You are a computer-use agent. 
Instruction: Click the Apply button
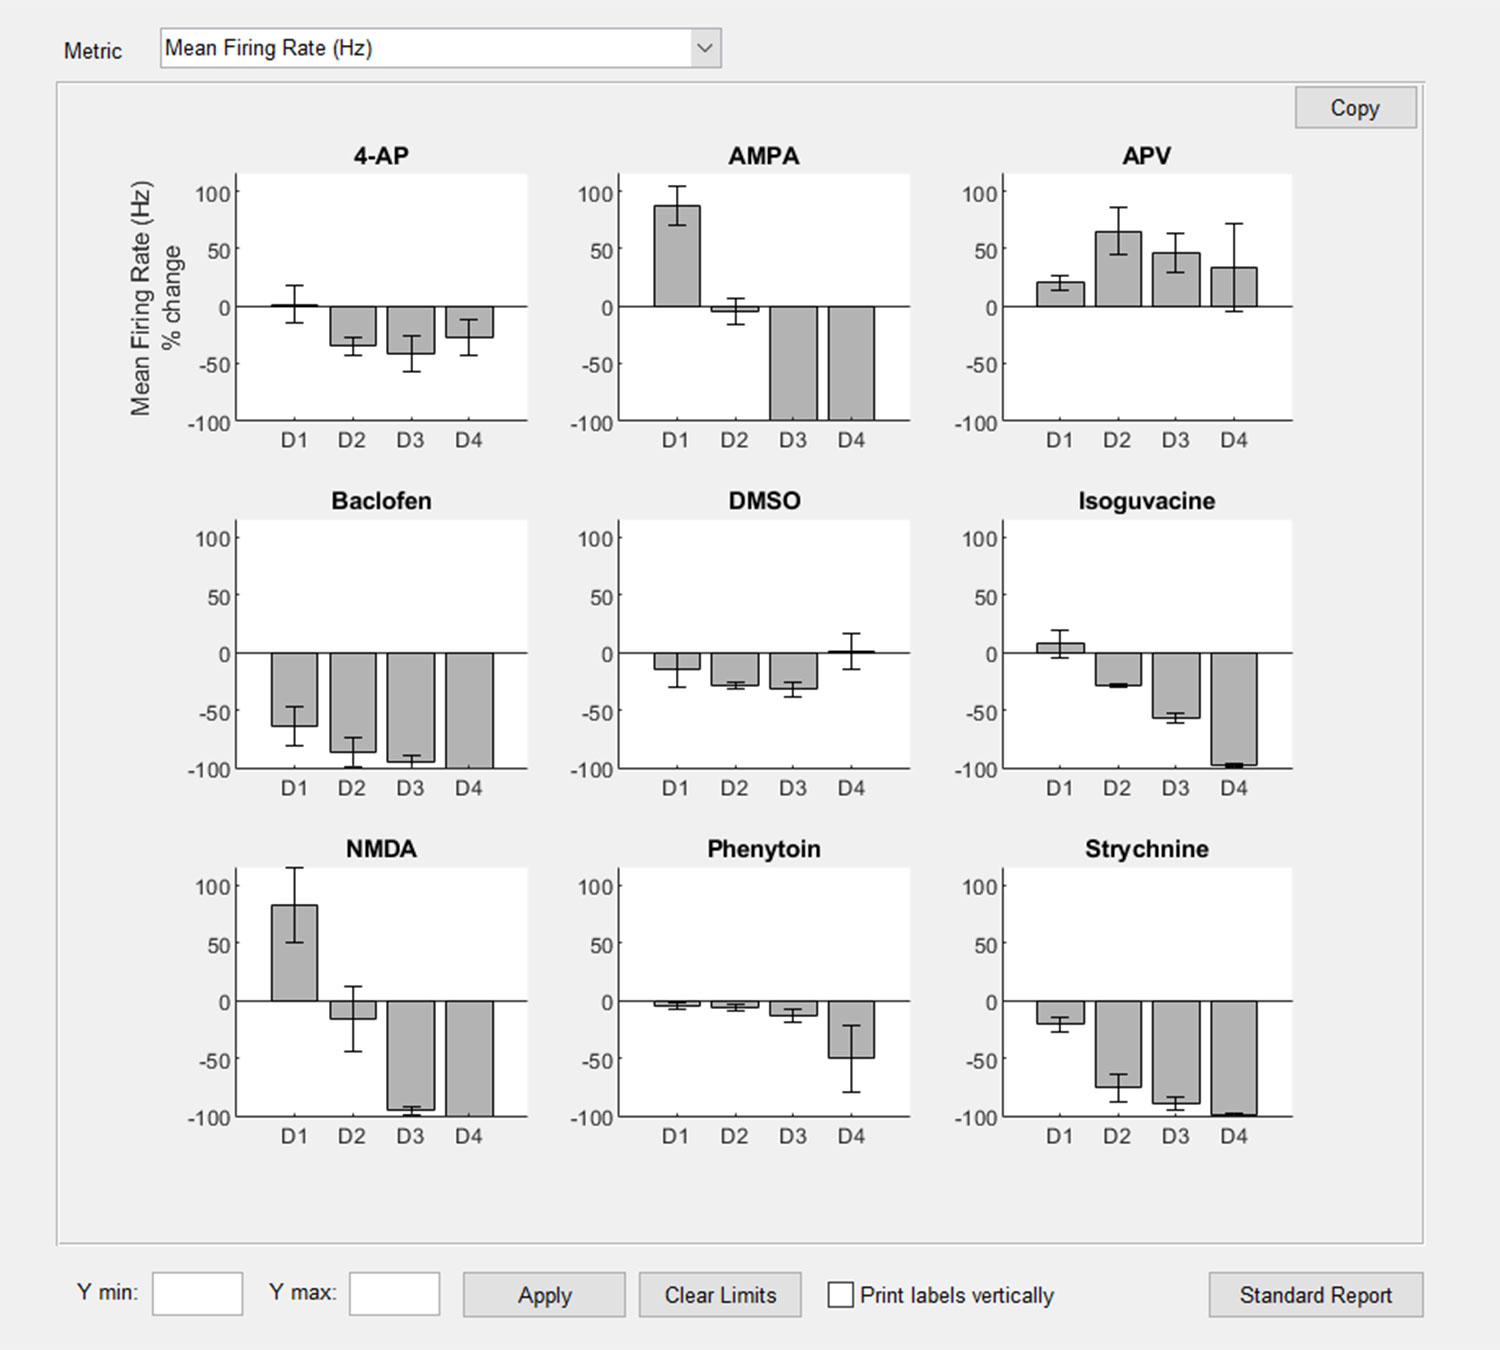(x=544, y=1295)
